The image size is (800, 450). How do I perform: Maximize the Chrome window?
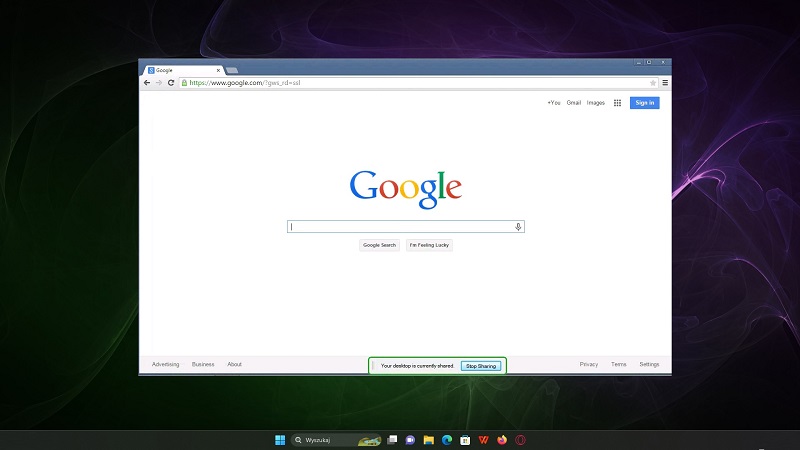649,62
